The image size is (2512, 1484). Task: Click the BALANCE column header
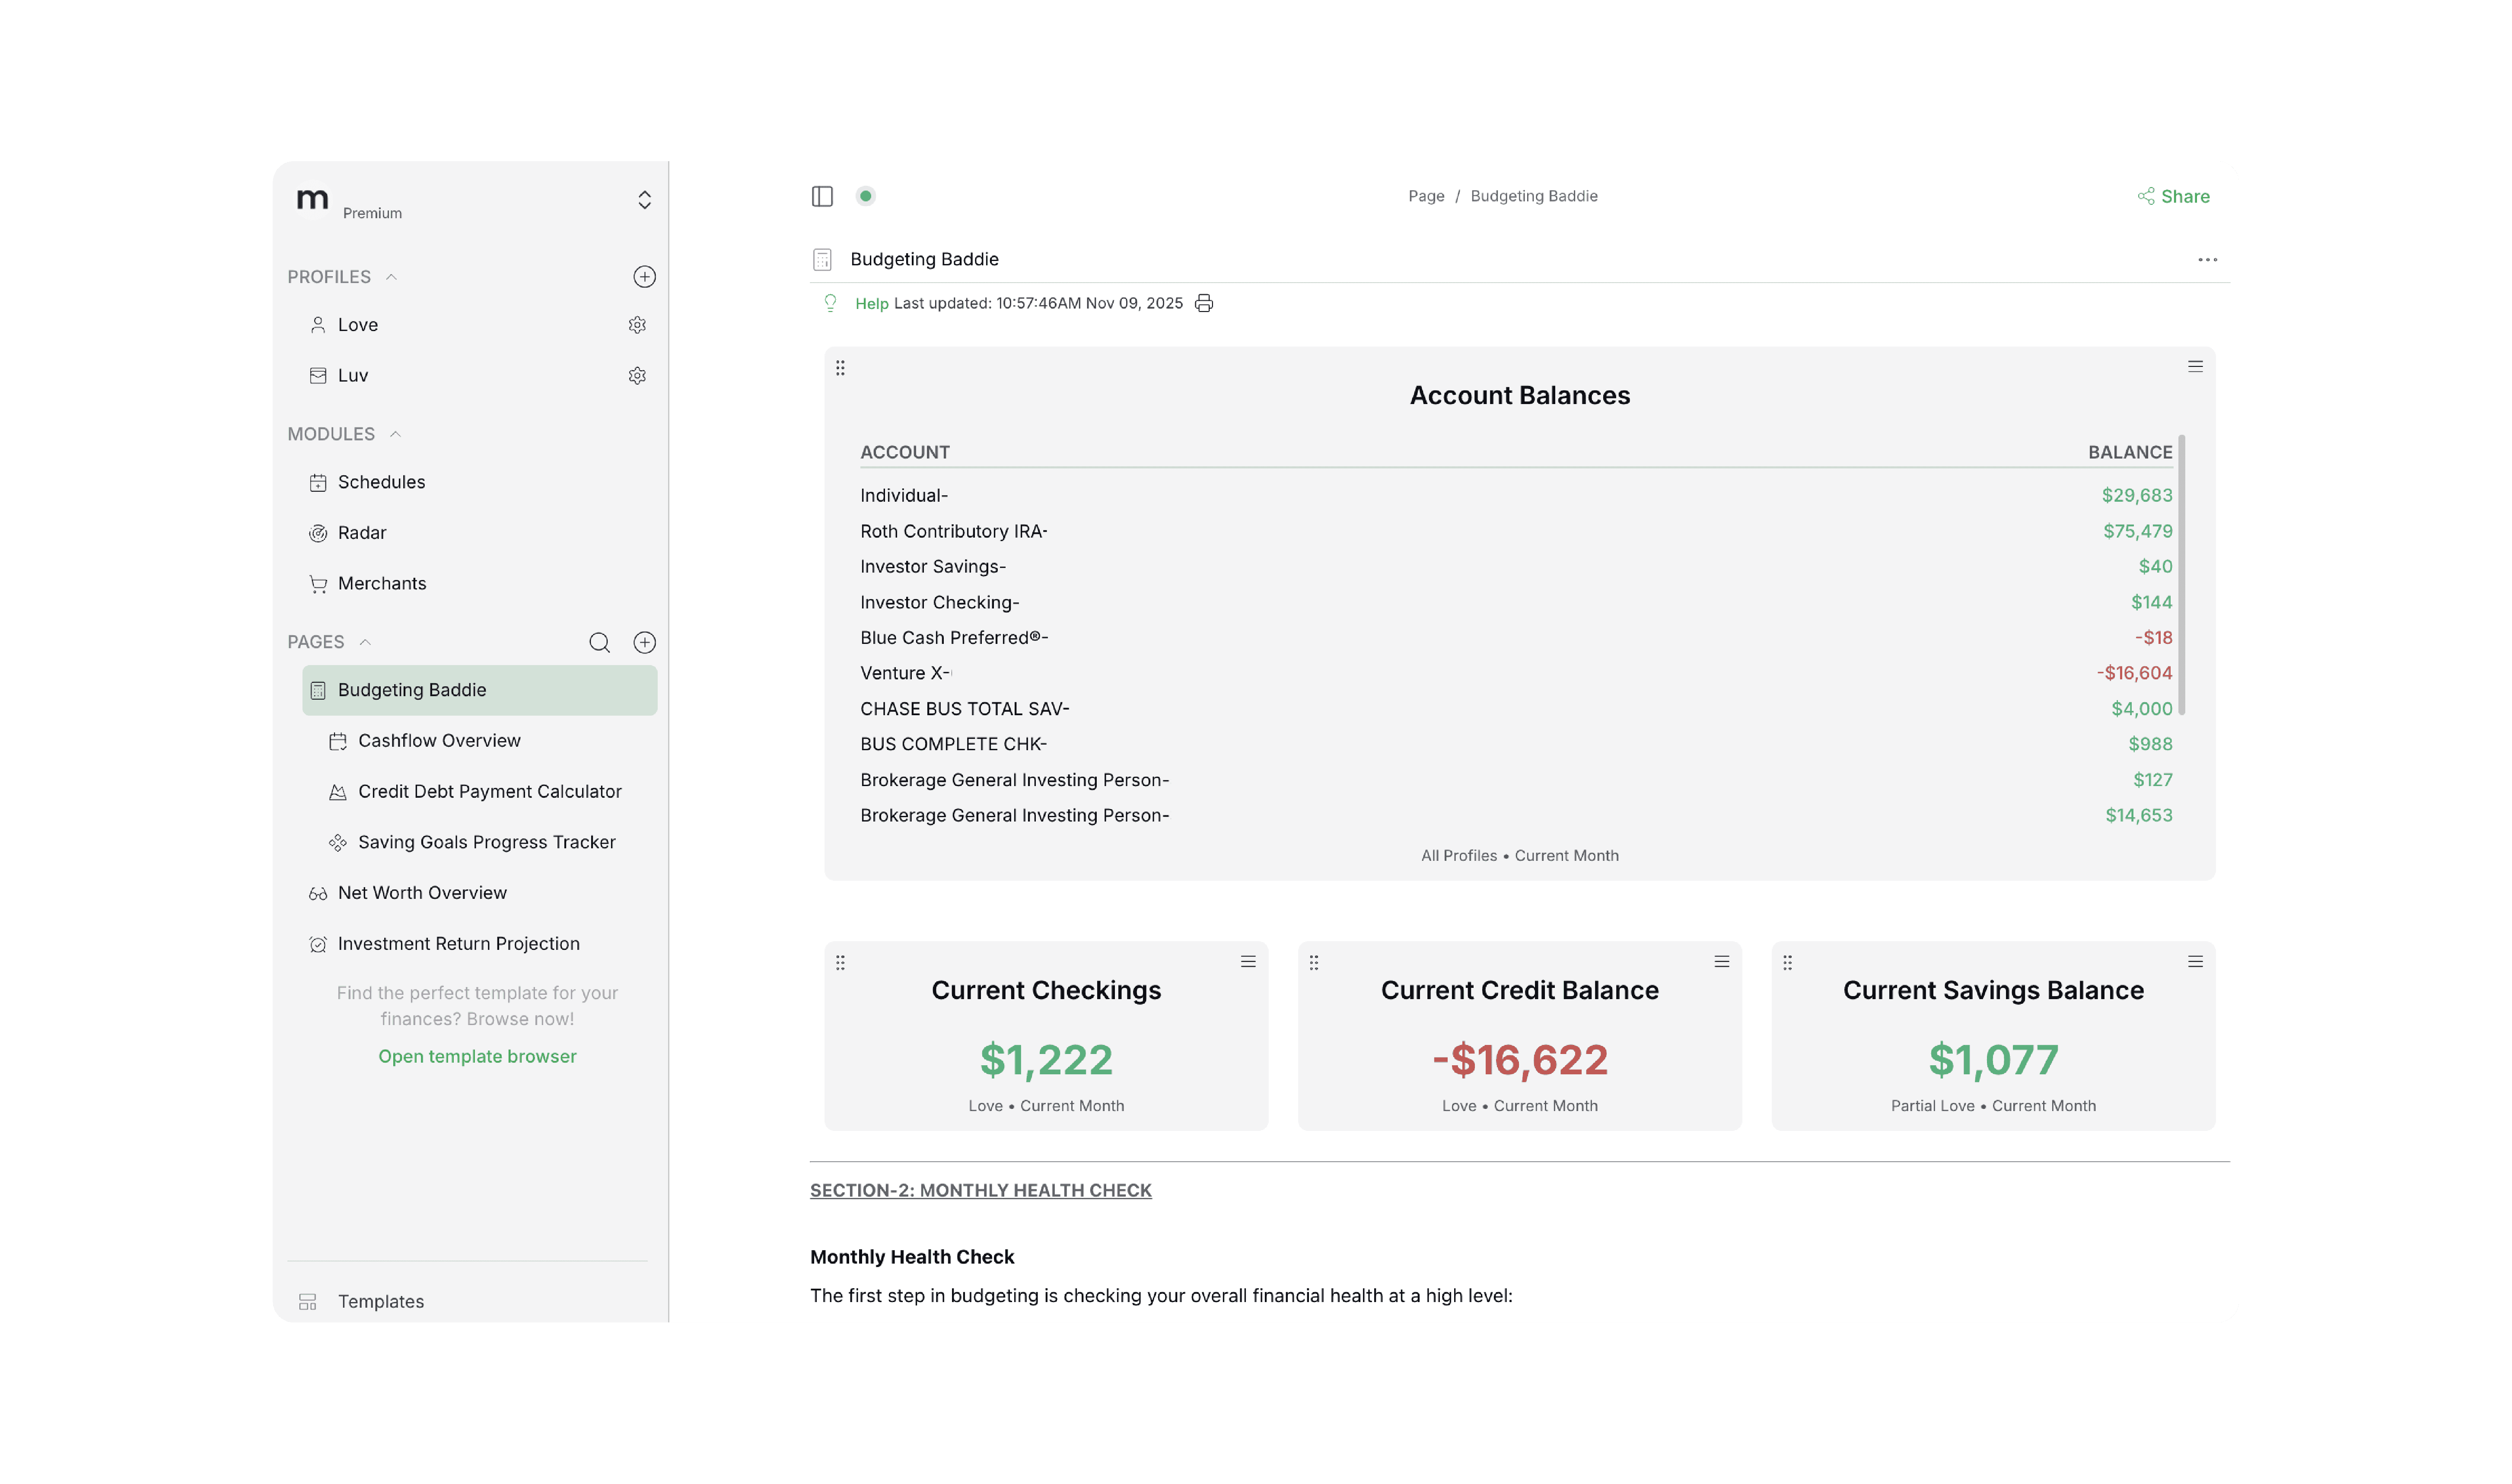pyautogui.click(x=2130, y=452)
